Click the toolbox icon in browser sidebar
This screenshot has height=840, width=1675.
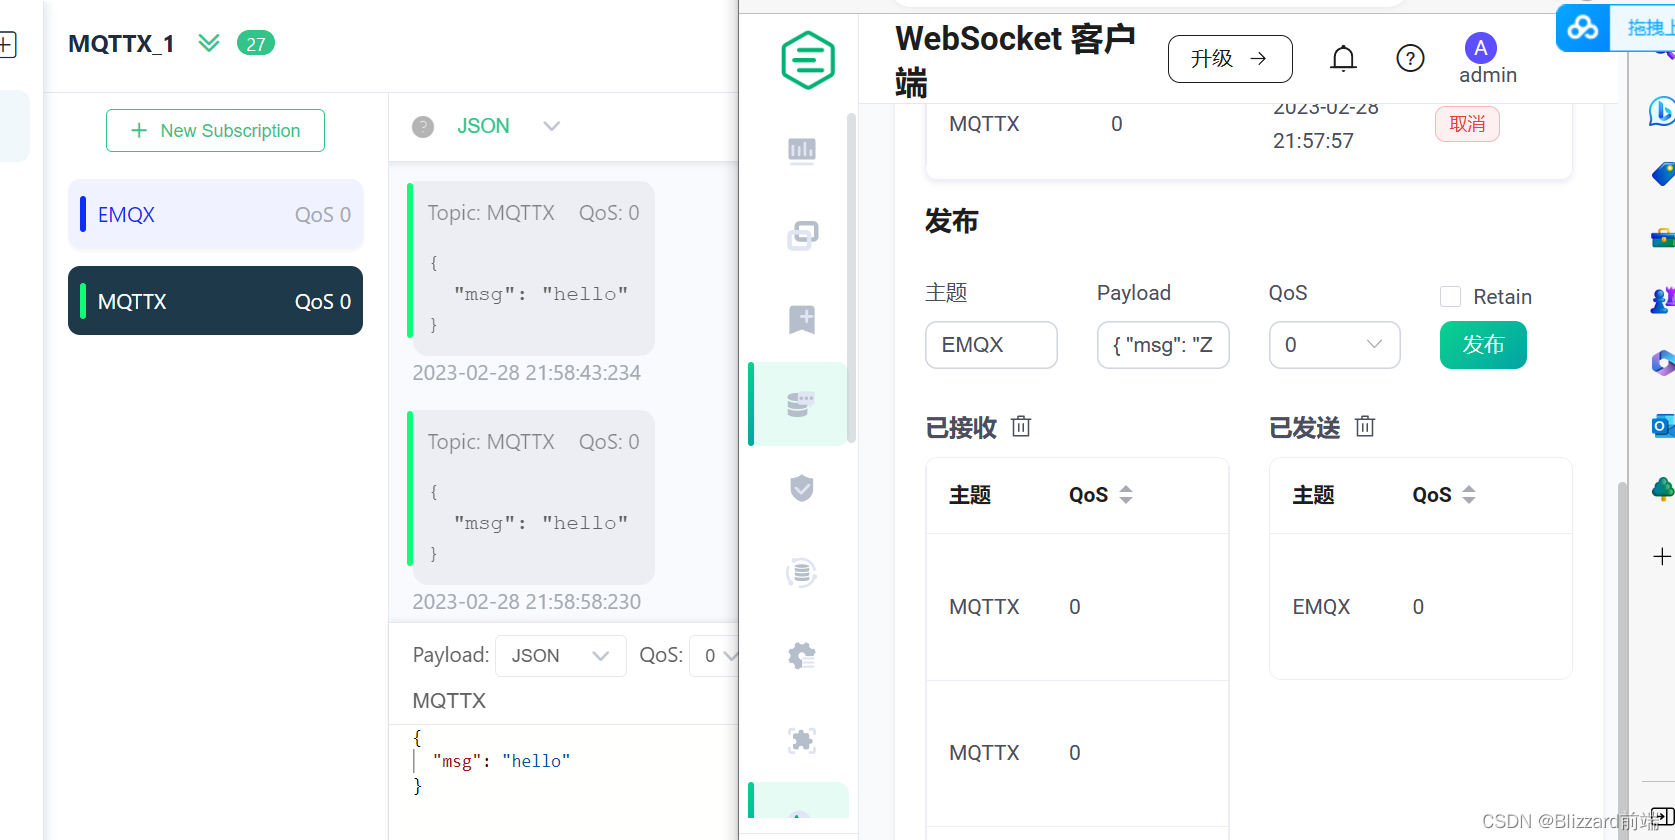pyautogui.click(x=1662, y=237)
